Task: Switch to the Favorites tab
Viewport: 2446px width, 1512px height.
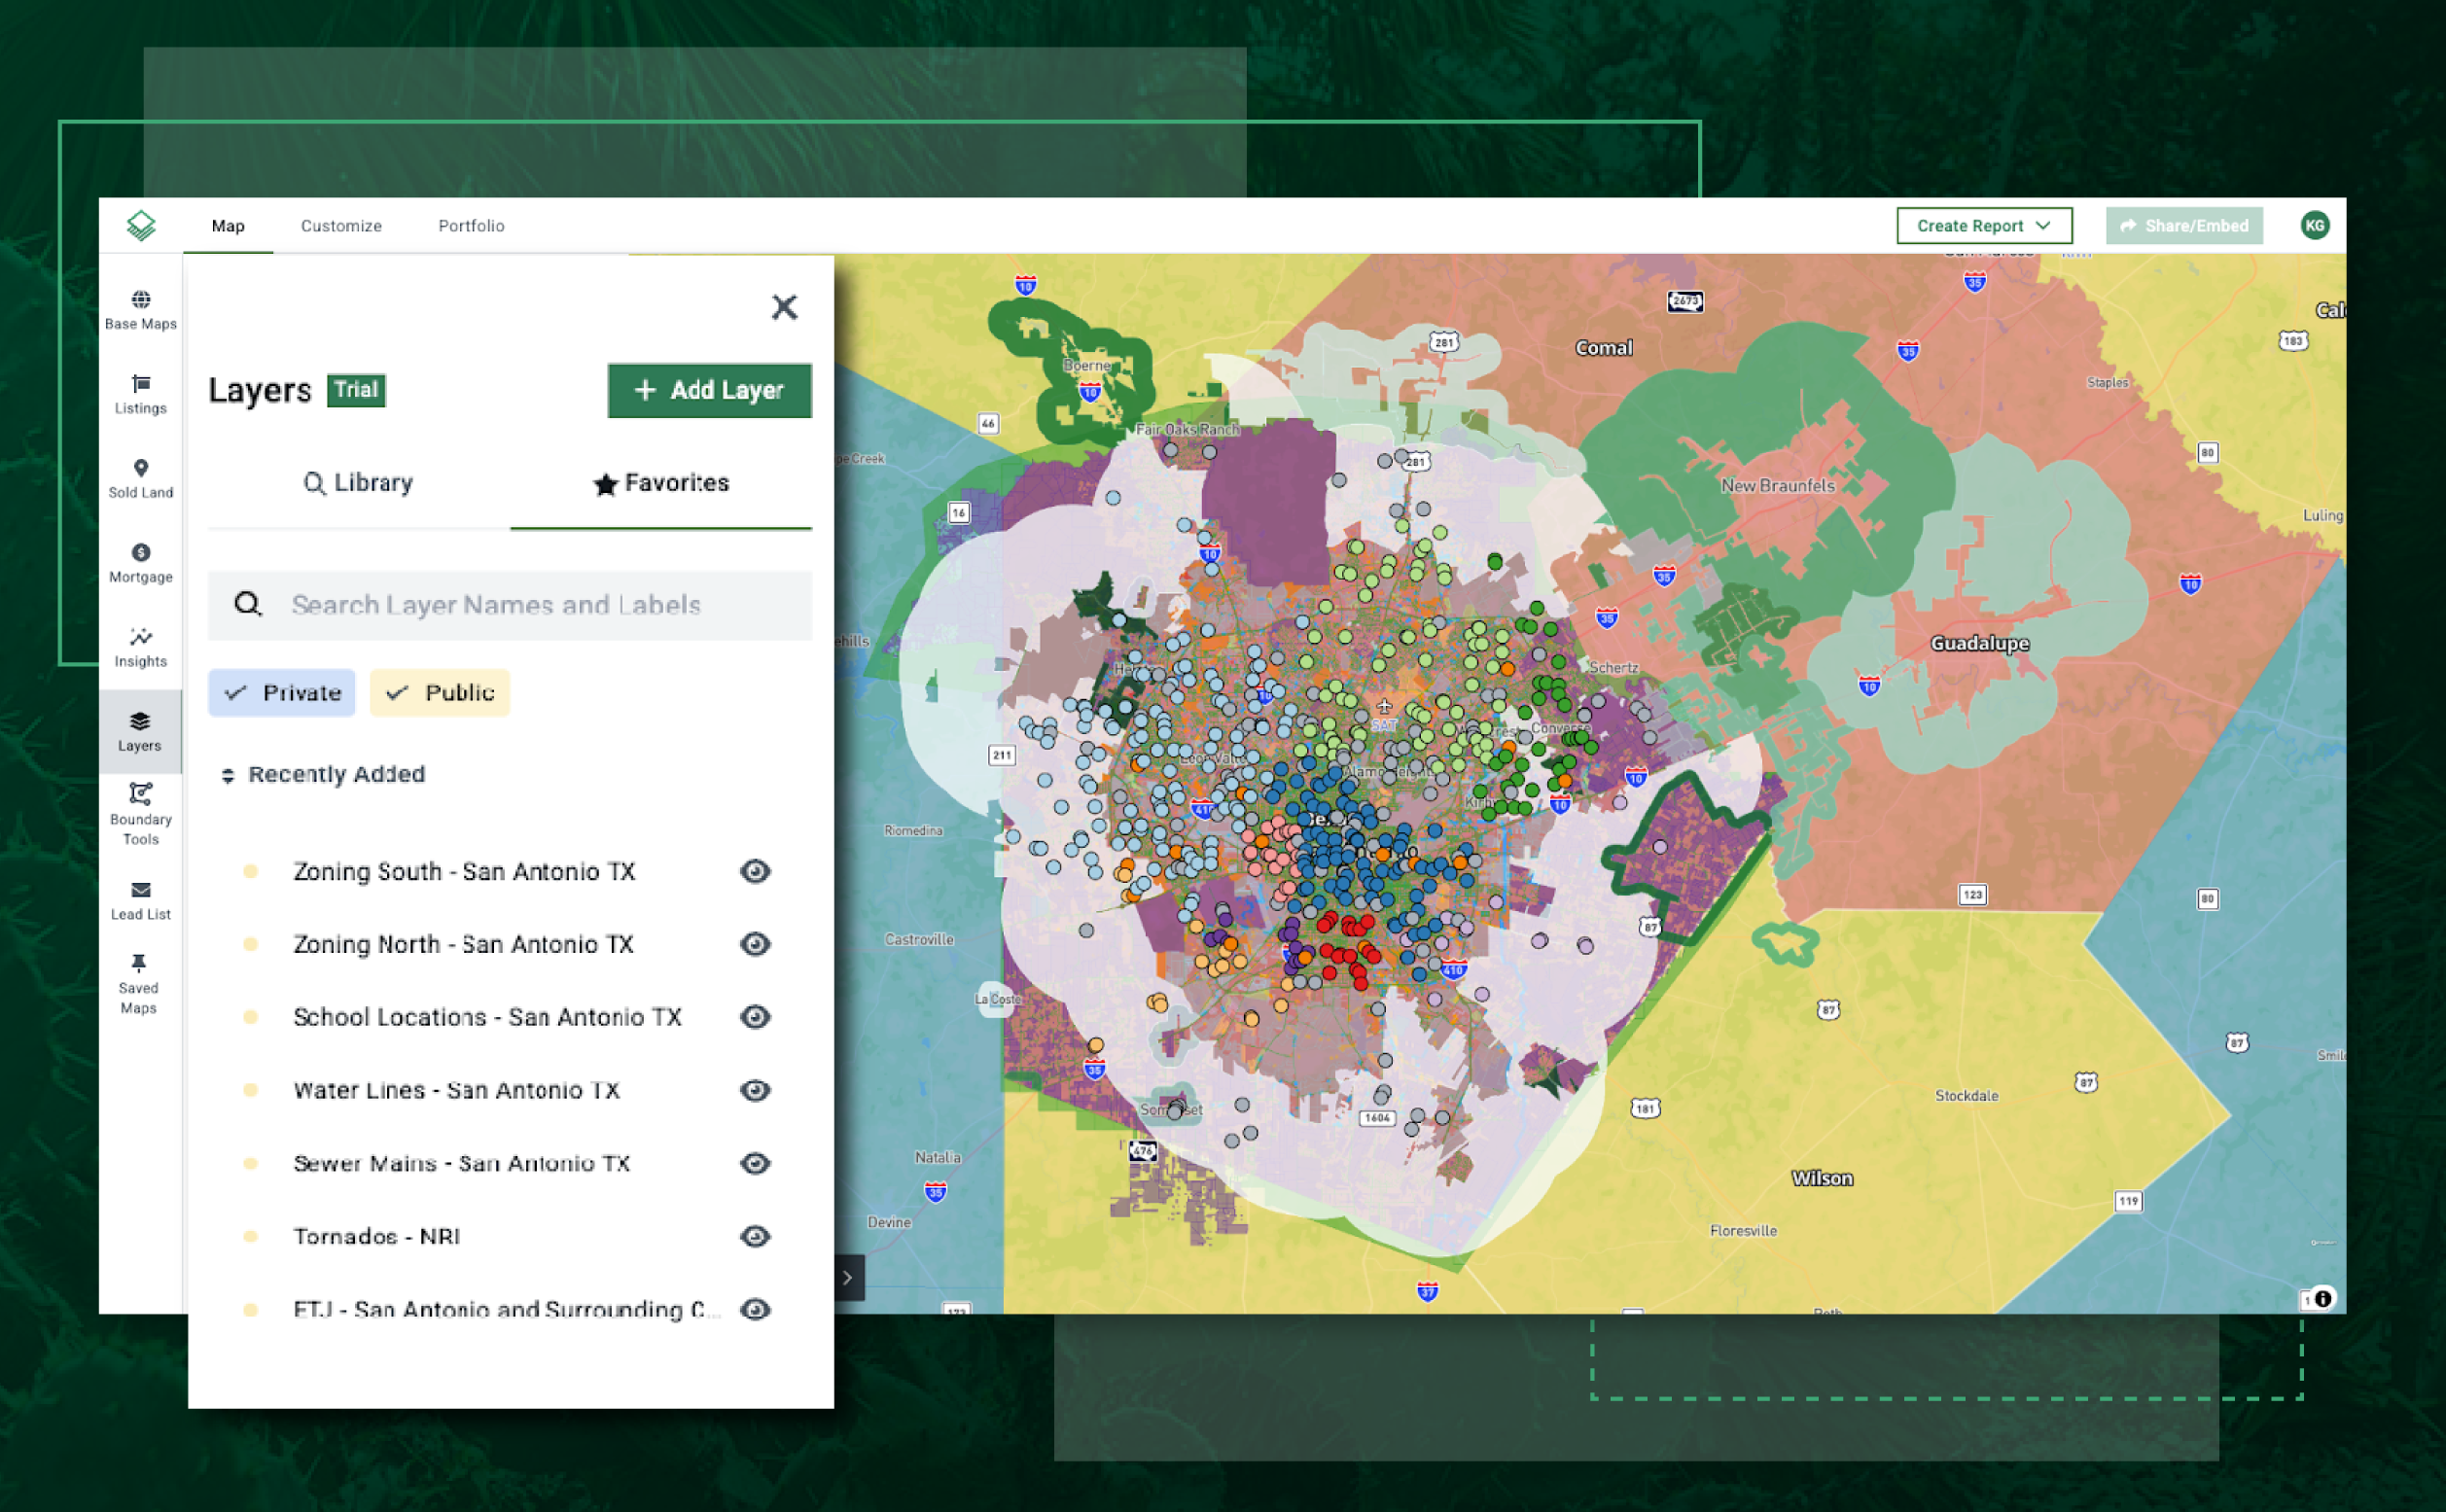Action: [661, 483]
